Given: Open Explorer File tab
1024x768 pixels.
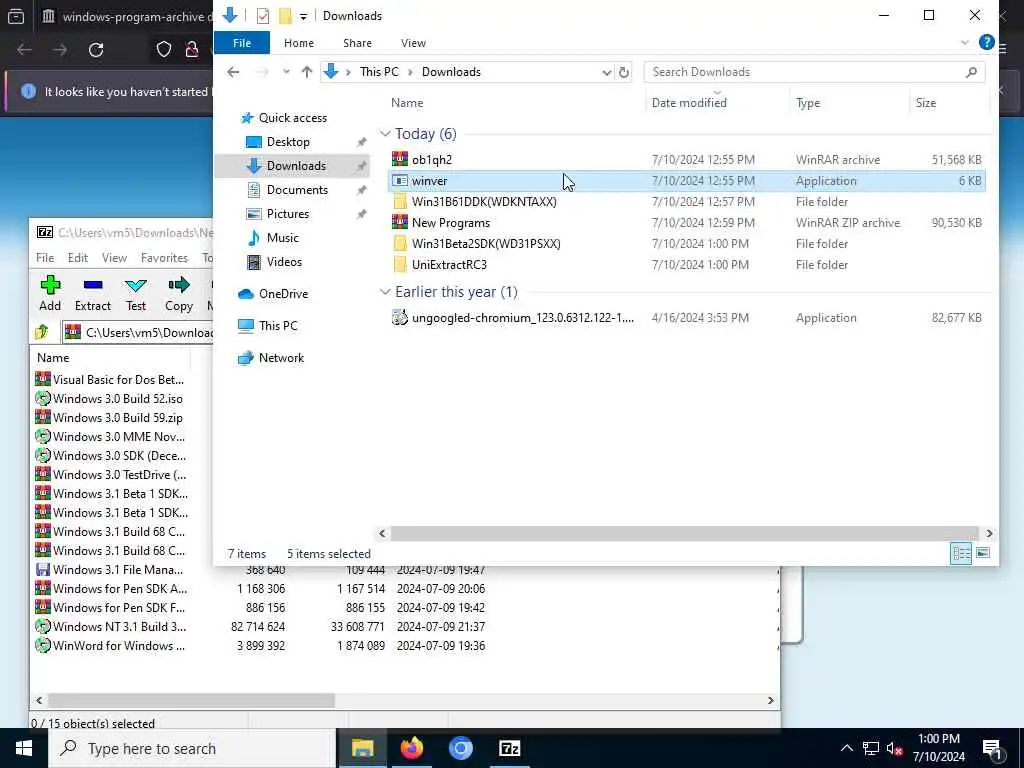Looking at the screenshot, I should coord(242,43).
